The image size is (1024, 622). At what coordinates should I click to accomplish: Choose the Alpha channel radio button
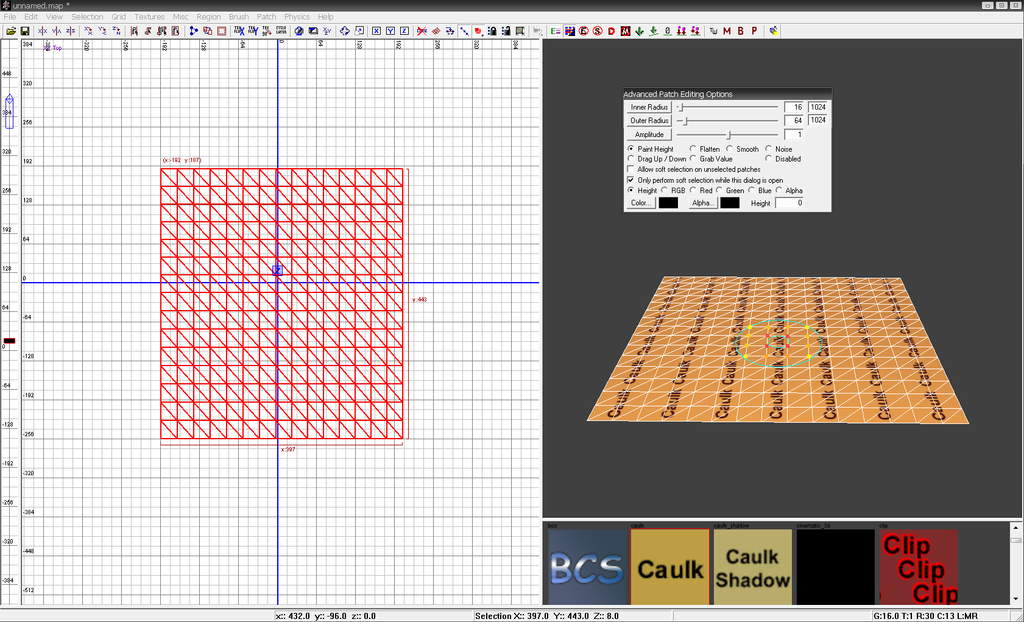pos(779,190)
